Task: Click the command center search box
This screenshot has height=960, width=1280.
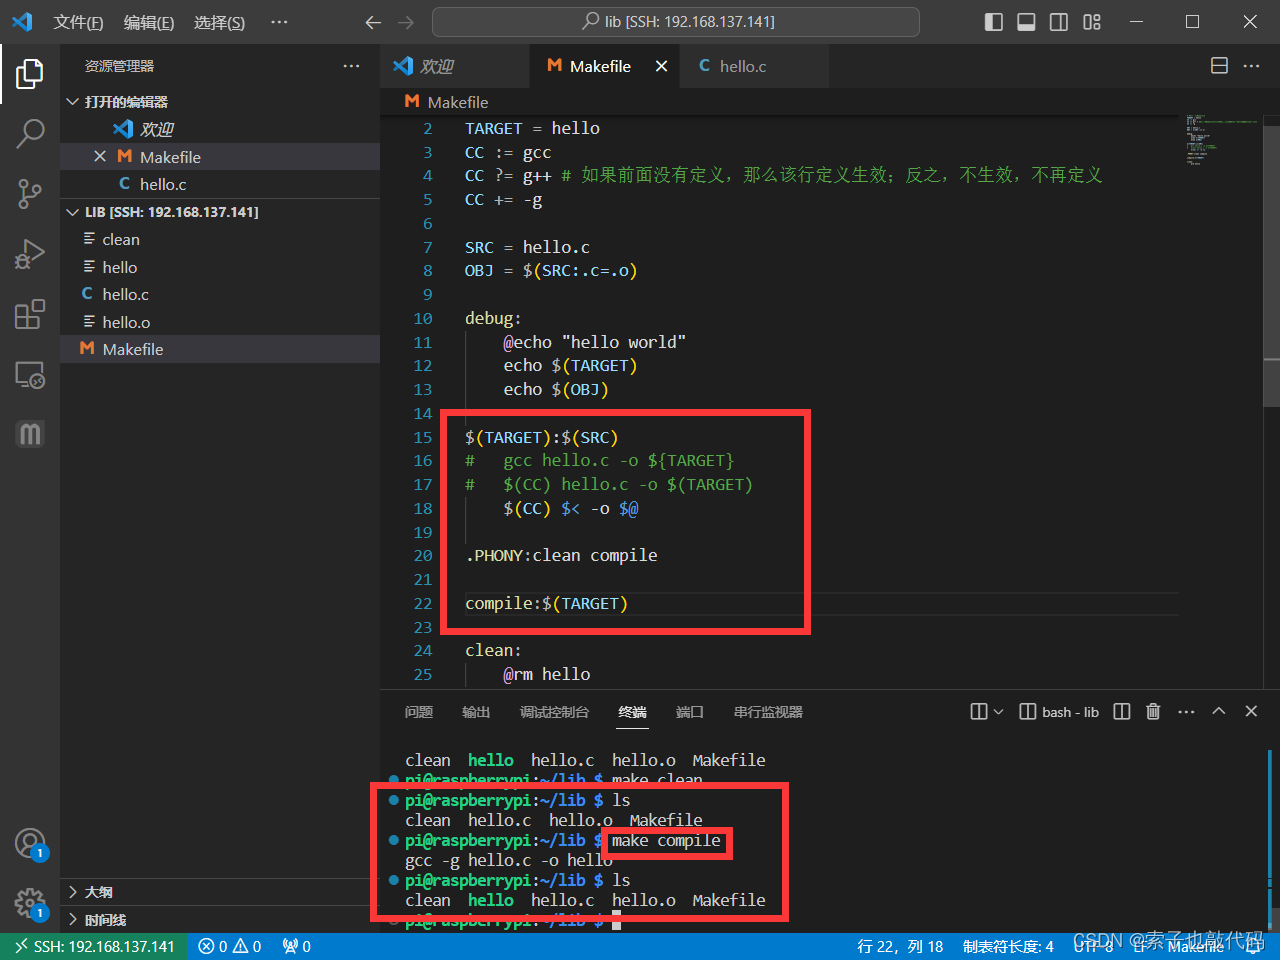Action: (x=676, y=22)
